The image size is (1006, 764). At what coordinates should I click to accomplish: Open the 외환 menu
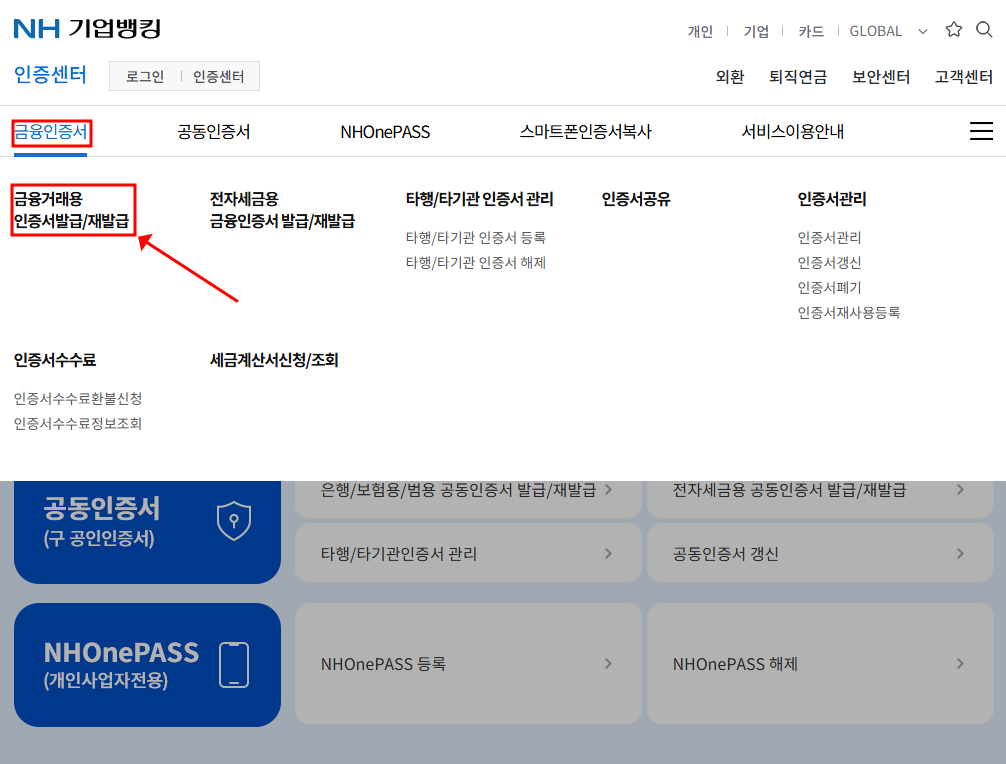coord(729,77)
